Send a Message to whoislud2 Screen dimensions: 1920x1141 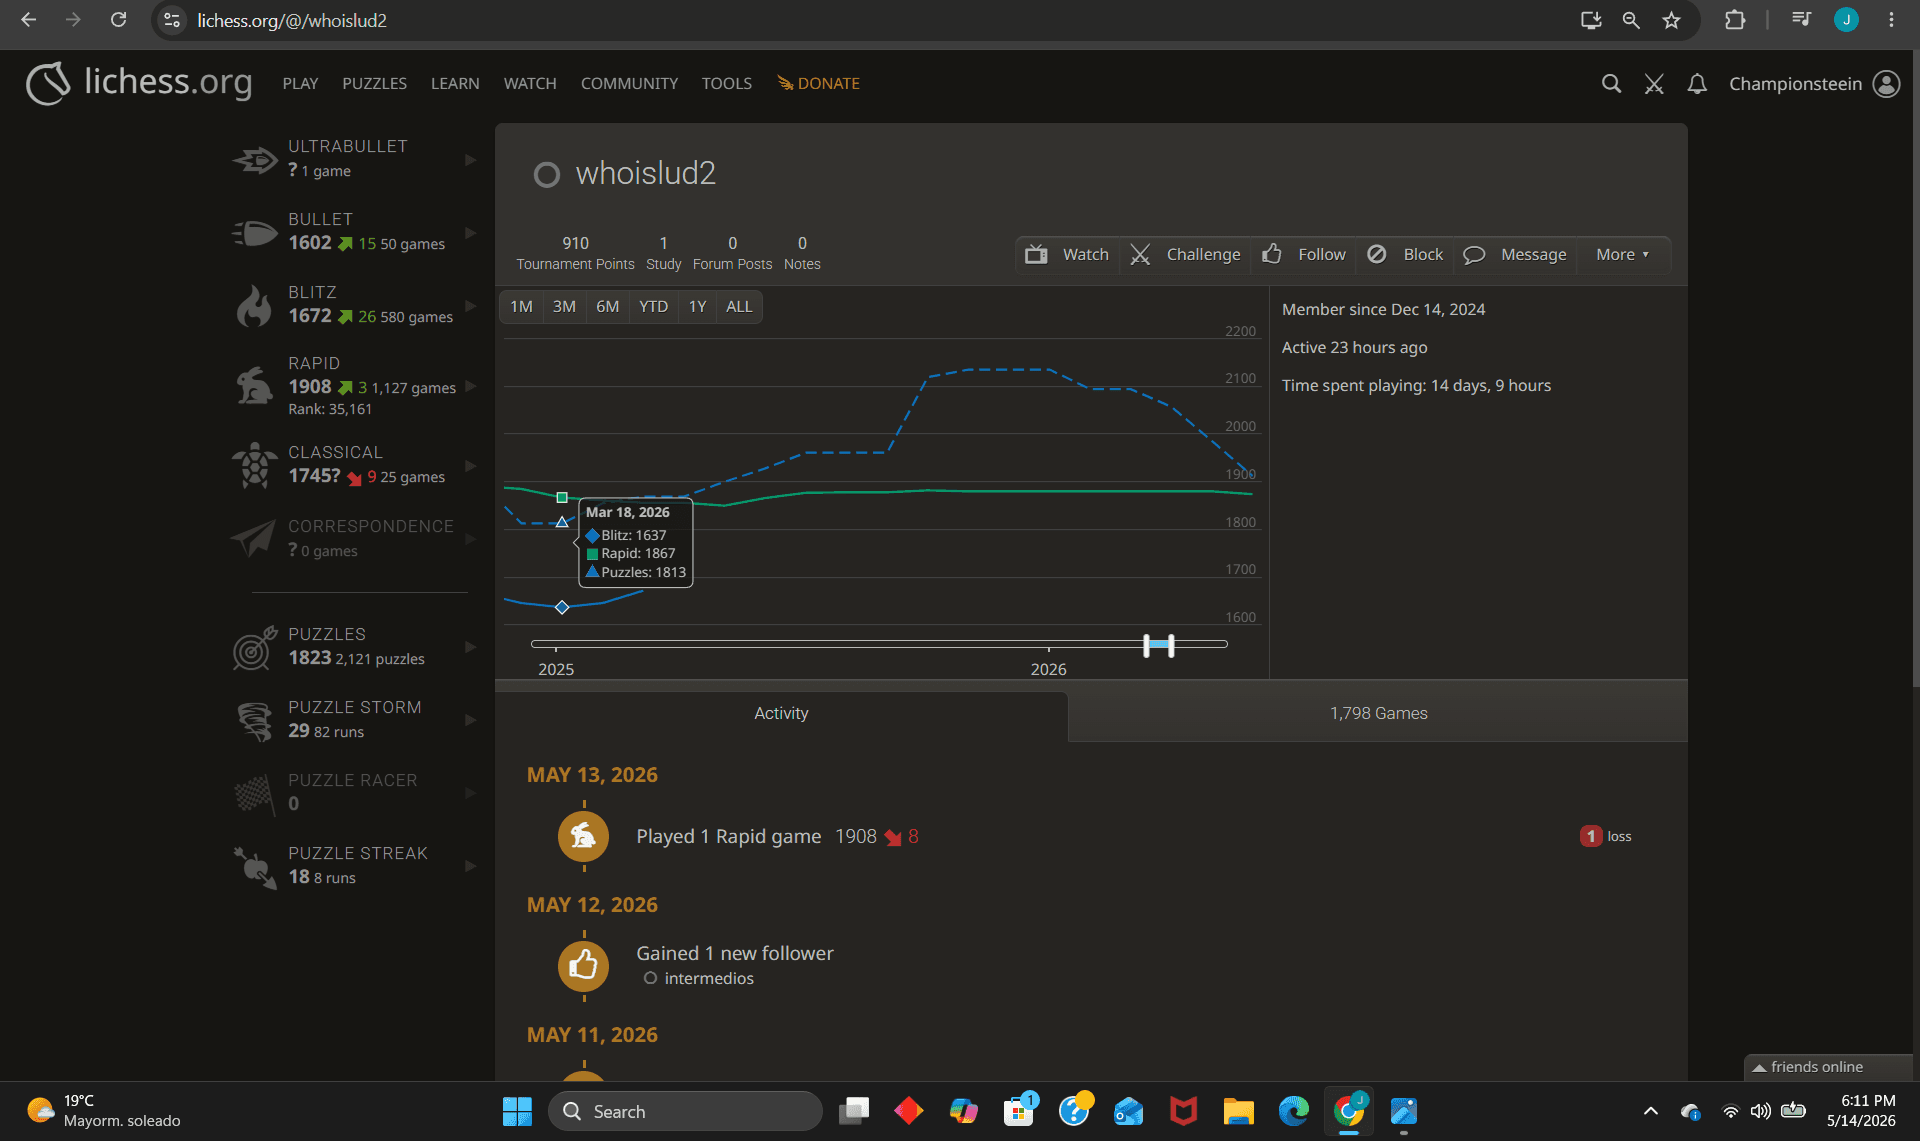(1515, 254)
